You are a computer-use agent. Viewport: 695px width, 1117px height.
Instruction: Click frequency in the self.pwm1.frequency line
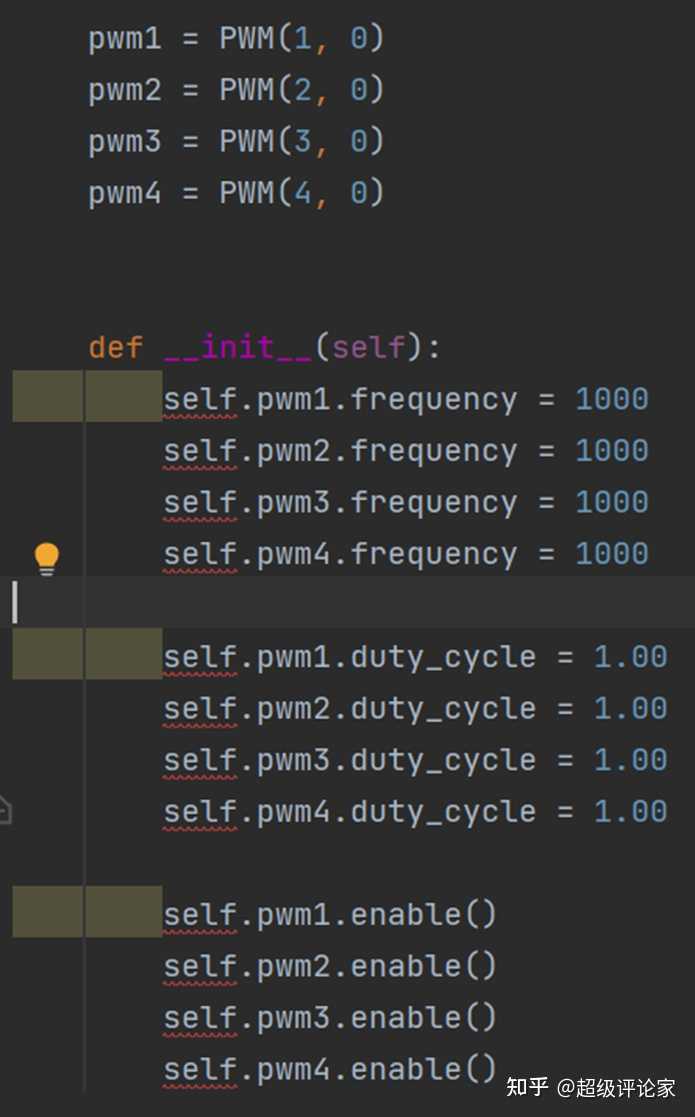click(433, 400)
